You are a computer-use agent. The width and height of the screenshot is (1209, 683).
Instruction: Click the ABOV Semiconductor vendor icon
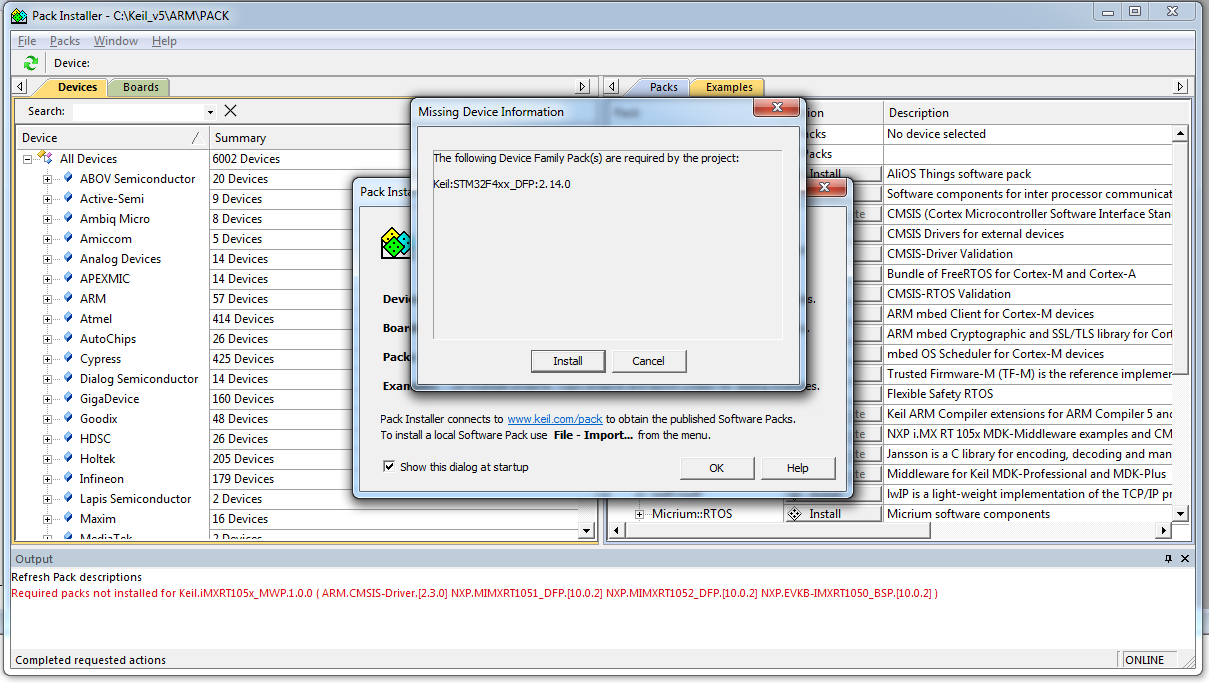[69, 179]
